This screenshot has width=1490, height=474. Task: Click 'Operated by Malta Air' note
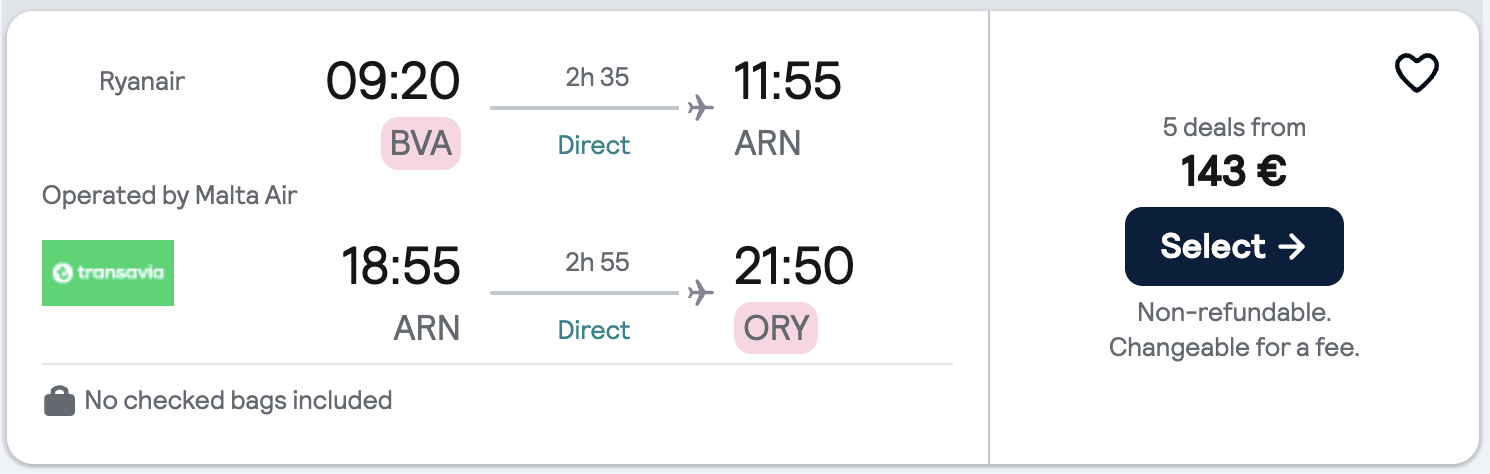point(170,195)
